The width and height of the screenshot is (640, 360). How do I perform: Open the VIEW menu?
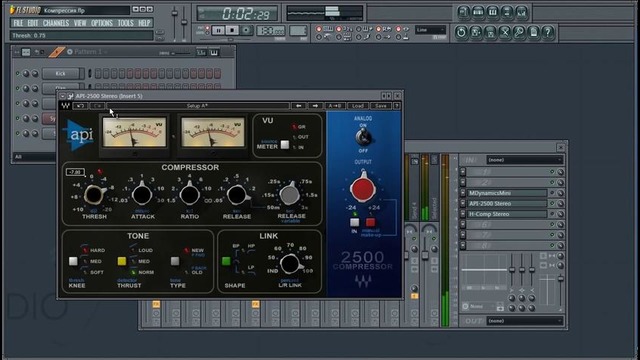(80, 23)
